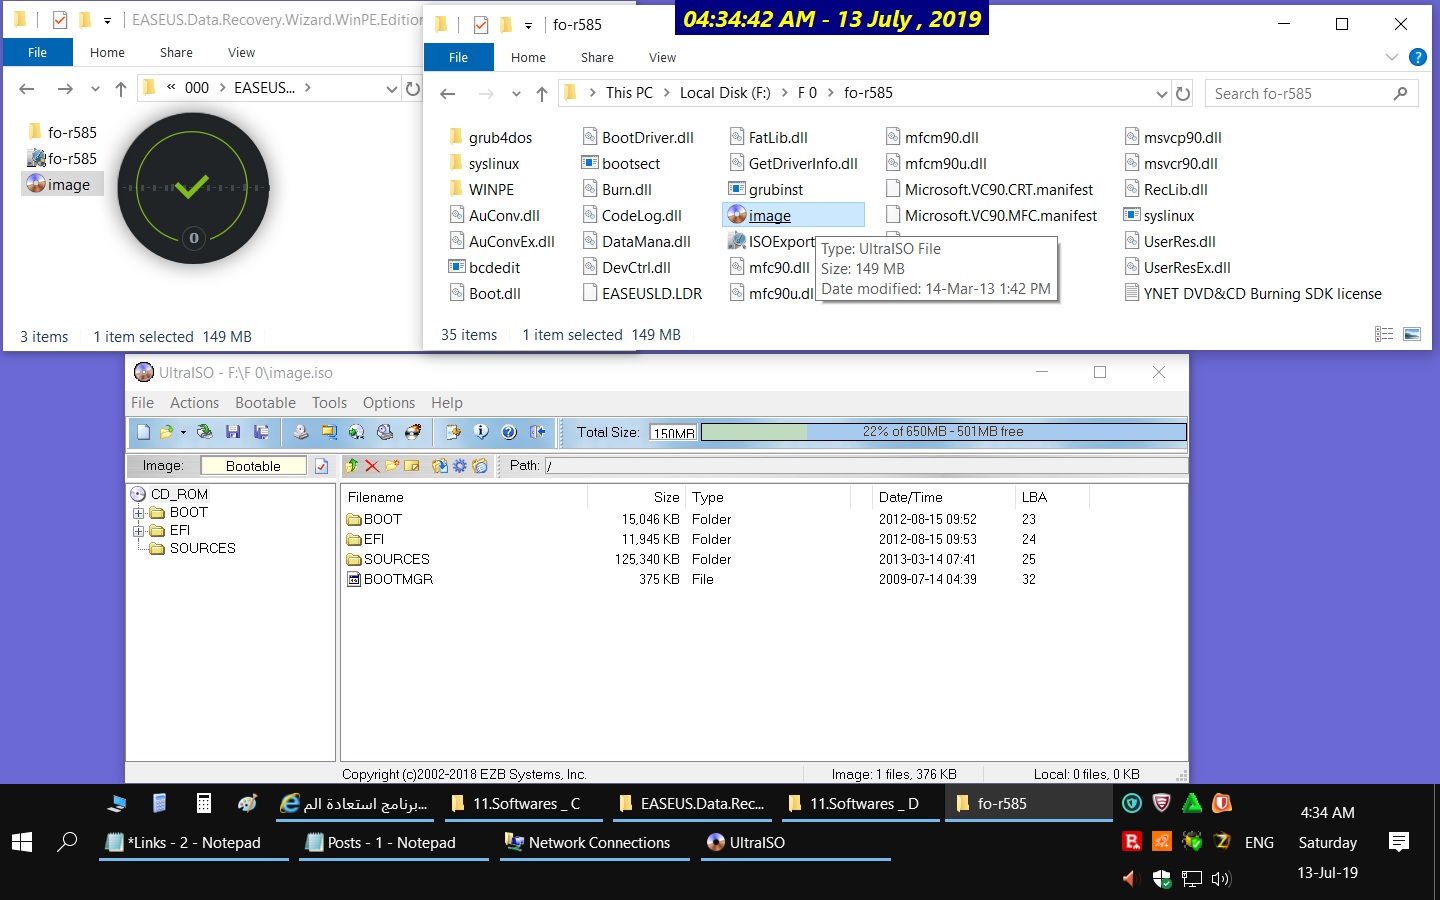The width and height of the screenshot is (1440, 900).
Task: Click the CD_ROM disc icon in UltraISO tree
Action: pyautogui.click(x=138, y=494)
